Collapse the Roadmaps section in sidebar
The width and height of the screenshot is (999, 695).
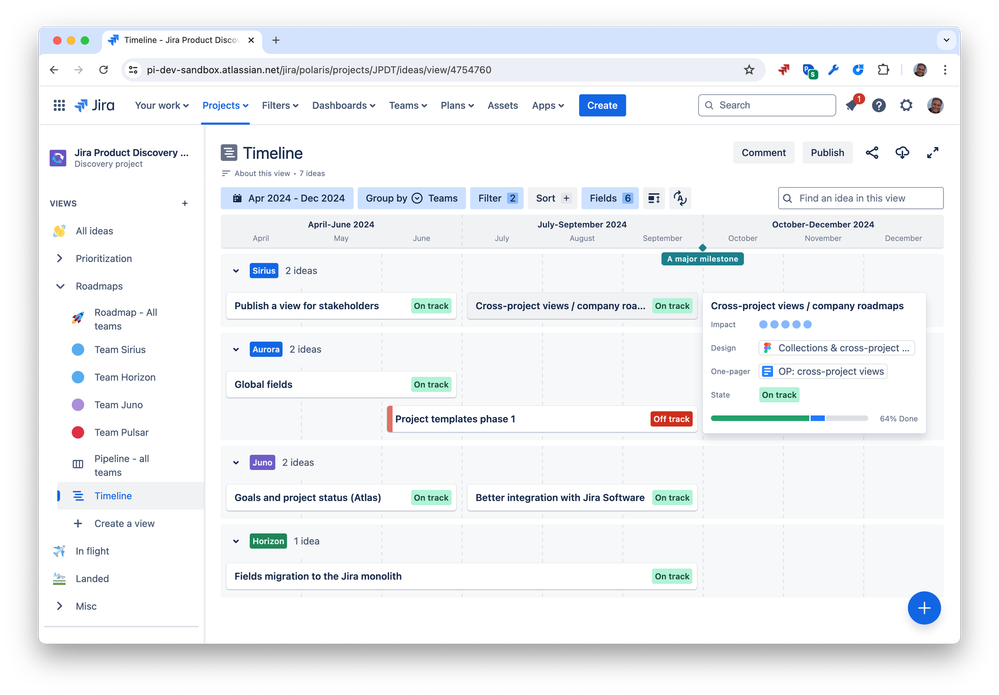60,286
